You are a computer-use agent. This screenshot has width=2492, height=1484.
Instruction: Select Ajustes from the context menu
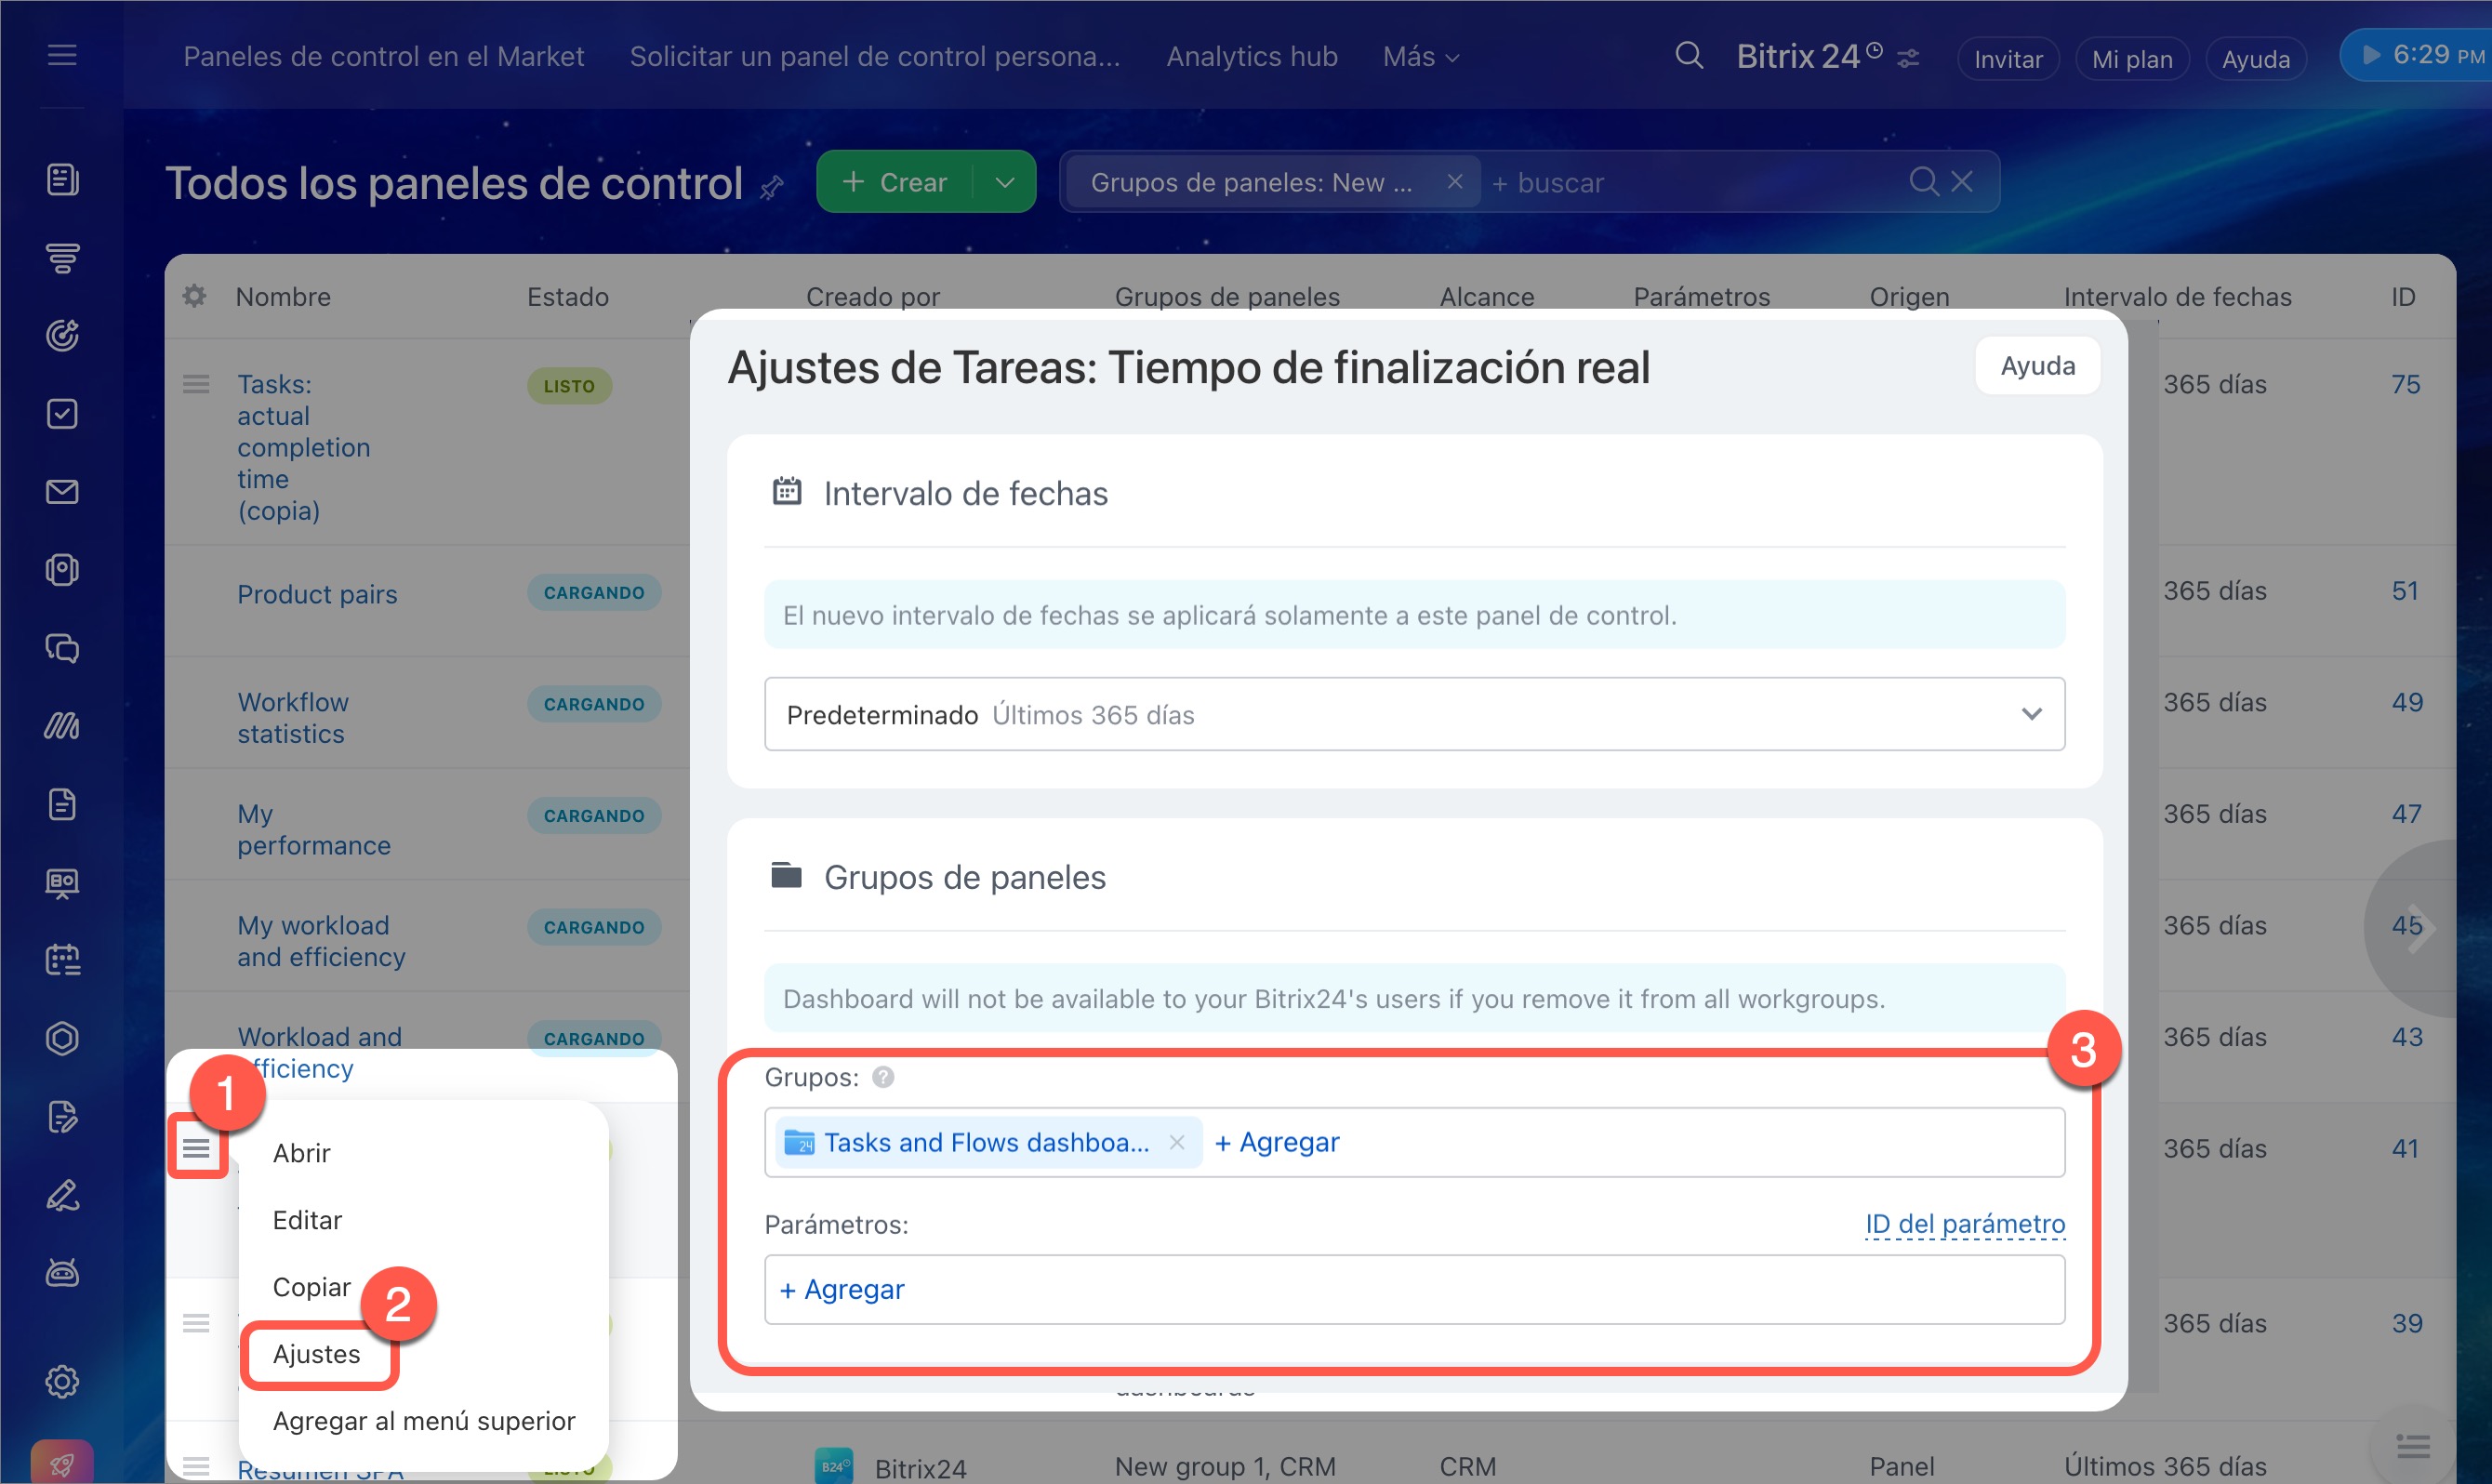tap(317, 1353)
